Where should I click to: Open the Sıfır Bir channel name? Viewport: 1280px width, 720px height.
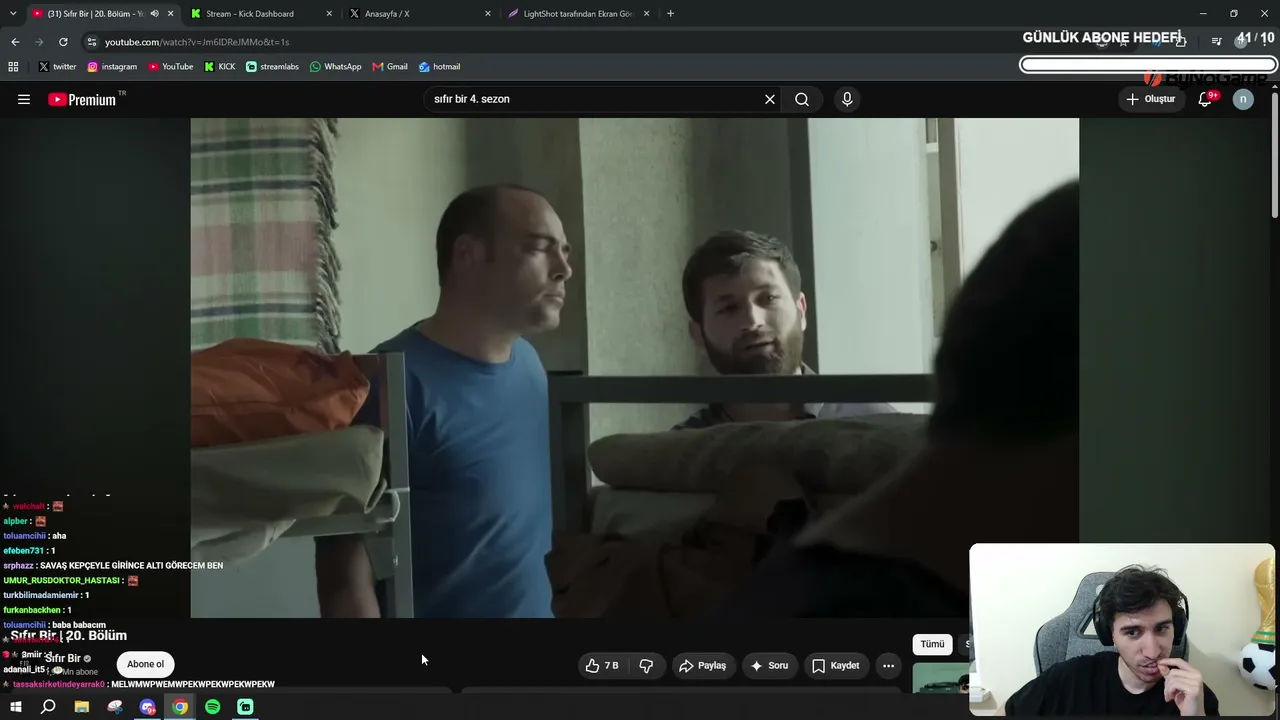63,658
